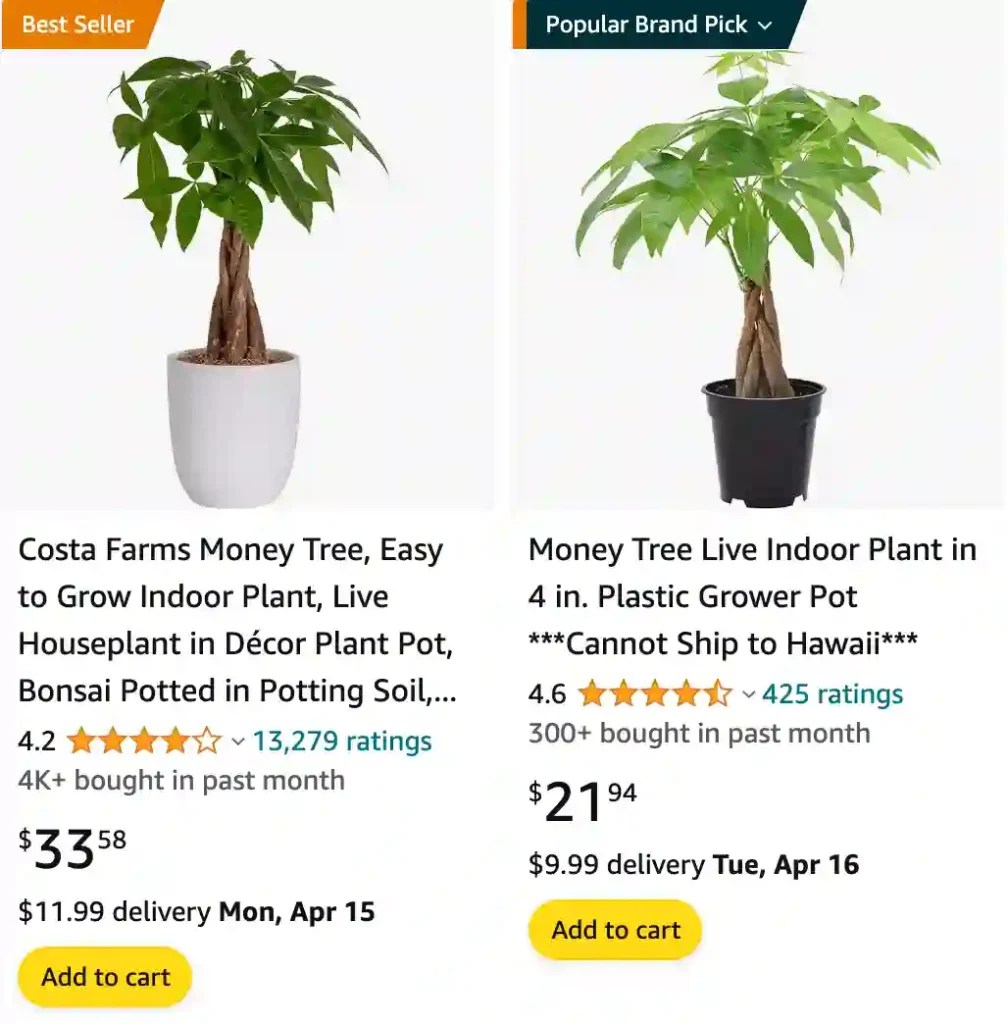Viewport: 1008px width, 1024px height.
Task: Click the orange star rating of Costa Farms tree
Action: tap(143, 741)
